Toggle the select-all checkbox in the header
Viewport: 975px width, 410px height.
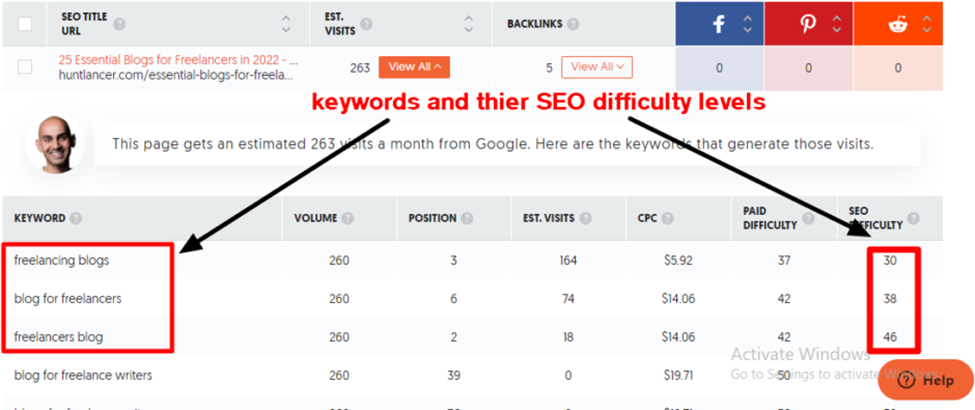tap(25, 23)
